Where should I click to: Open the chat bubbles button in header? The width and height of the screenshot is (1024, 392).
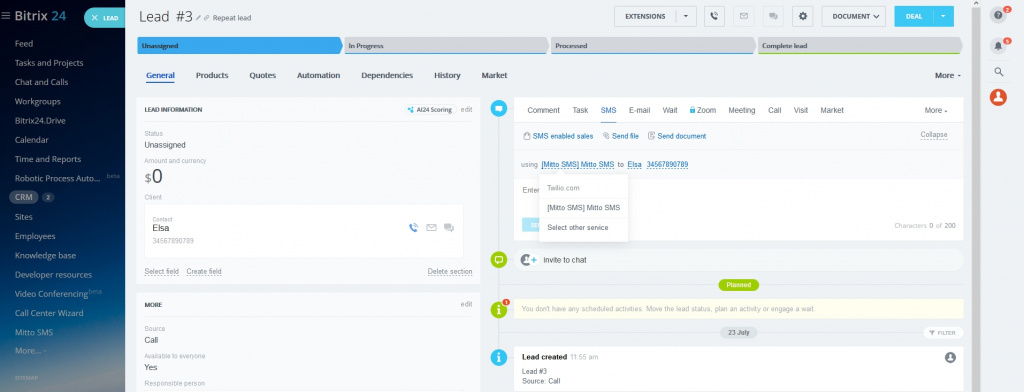click(773, 16)
